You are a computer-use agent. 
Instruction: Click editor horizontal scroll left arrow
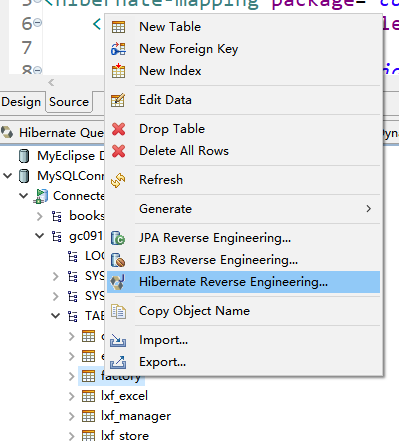[51, 82]
